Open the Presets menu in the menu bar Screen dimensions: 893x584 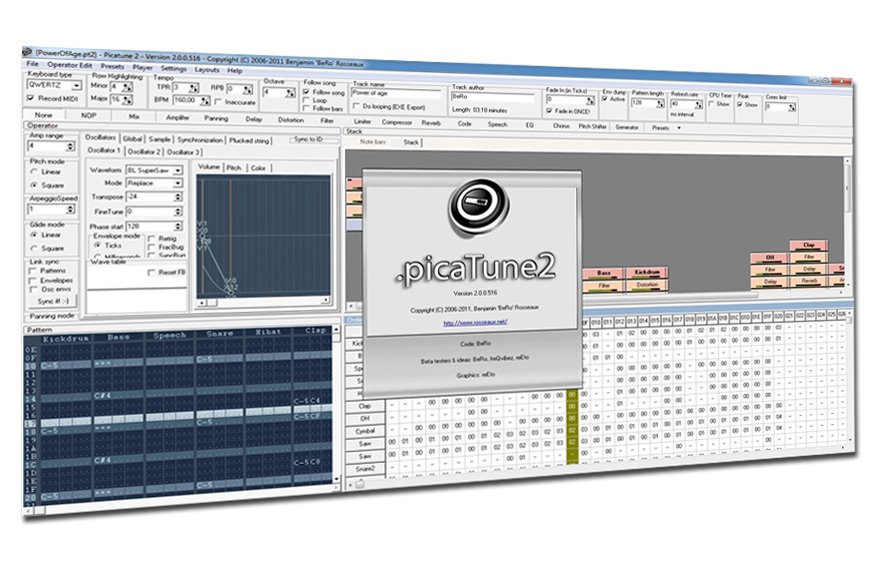coord(112,66)
